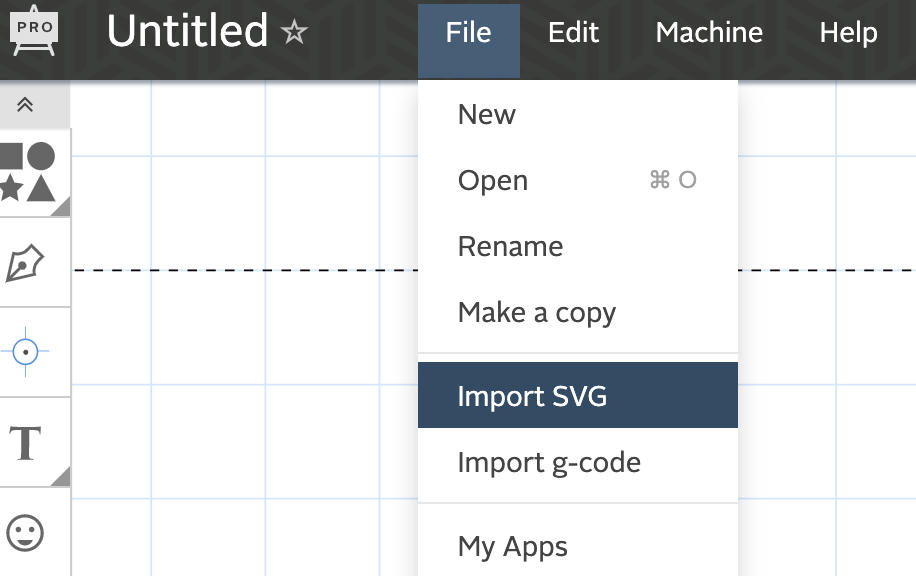Select Open in the File menu
The width and height of the screenshot is (916, 576).
coord(493,181)
